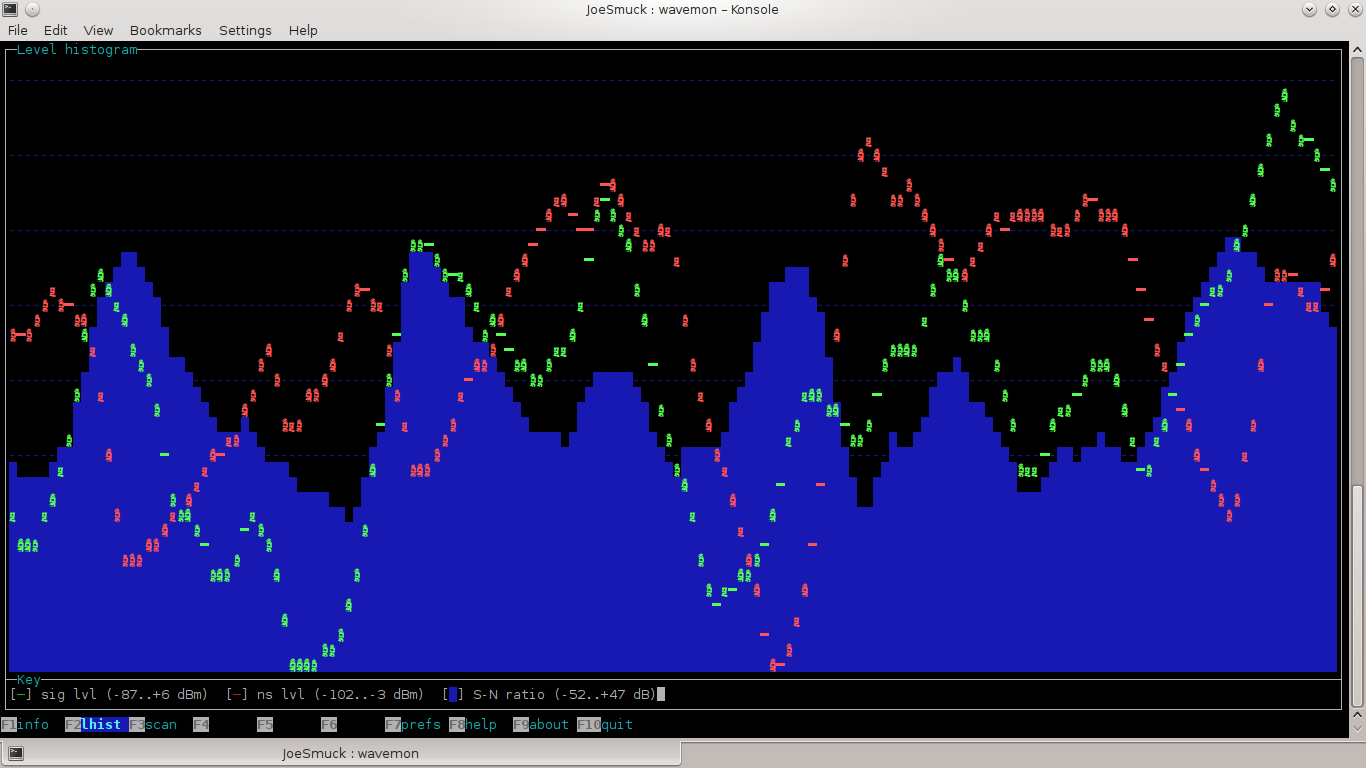Click the F9 about label

point(540,724)
